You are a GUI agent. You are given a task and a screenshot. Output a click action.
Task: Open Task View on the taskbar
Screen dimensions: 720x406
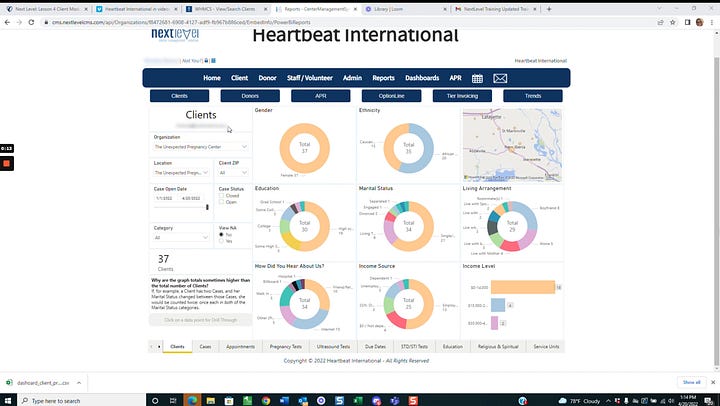173,400
